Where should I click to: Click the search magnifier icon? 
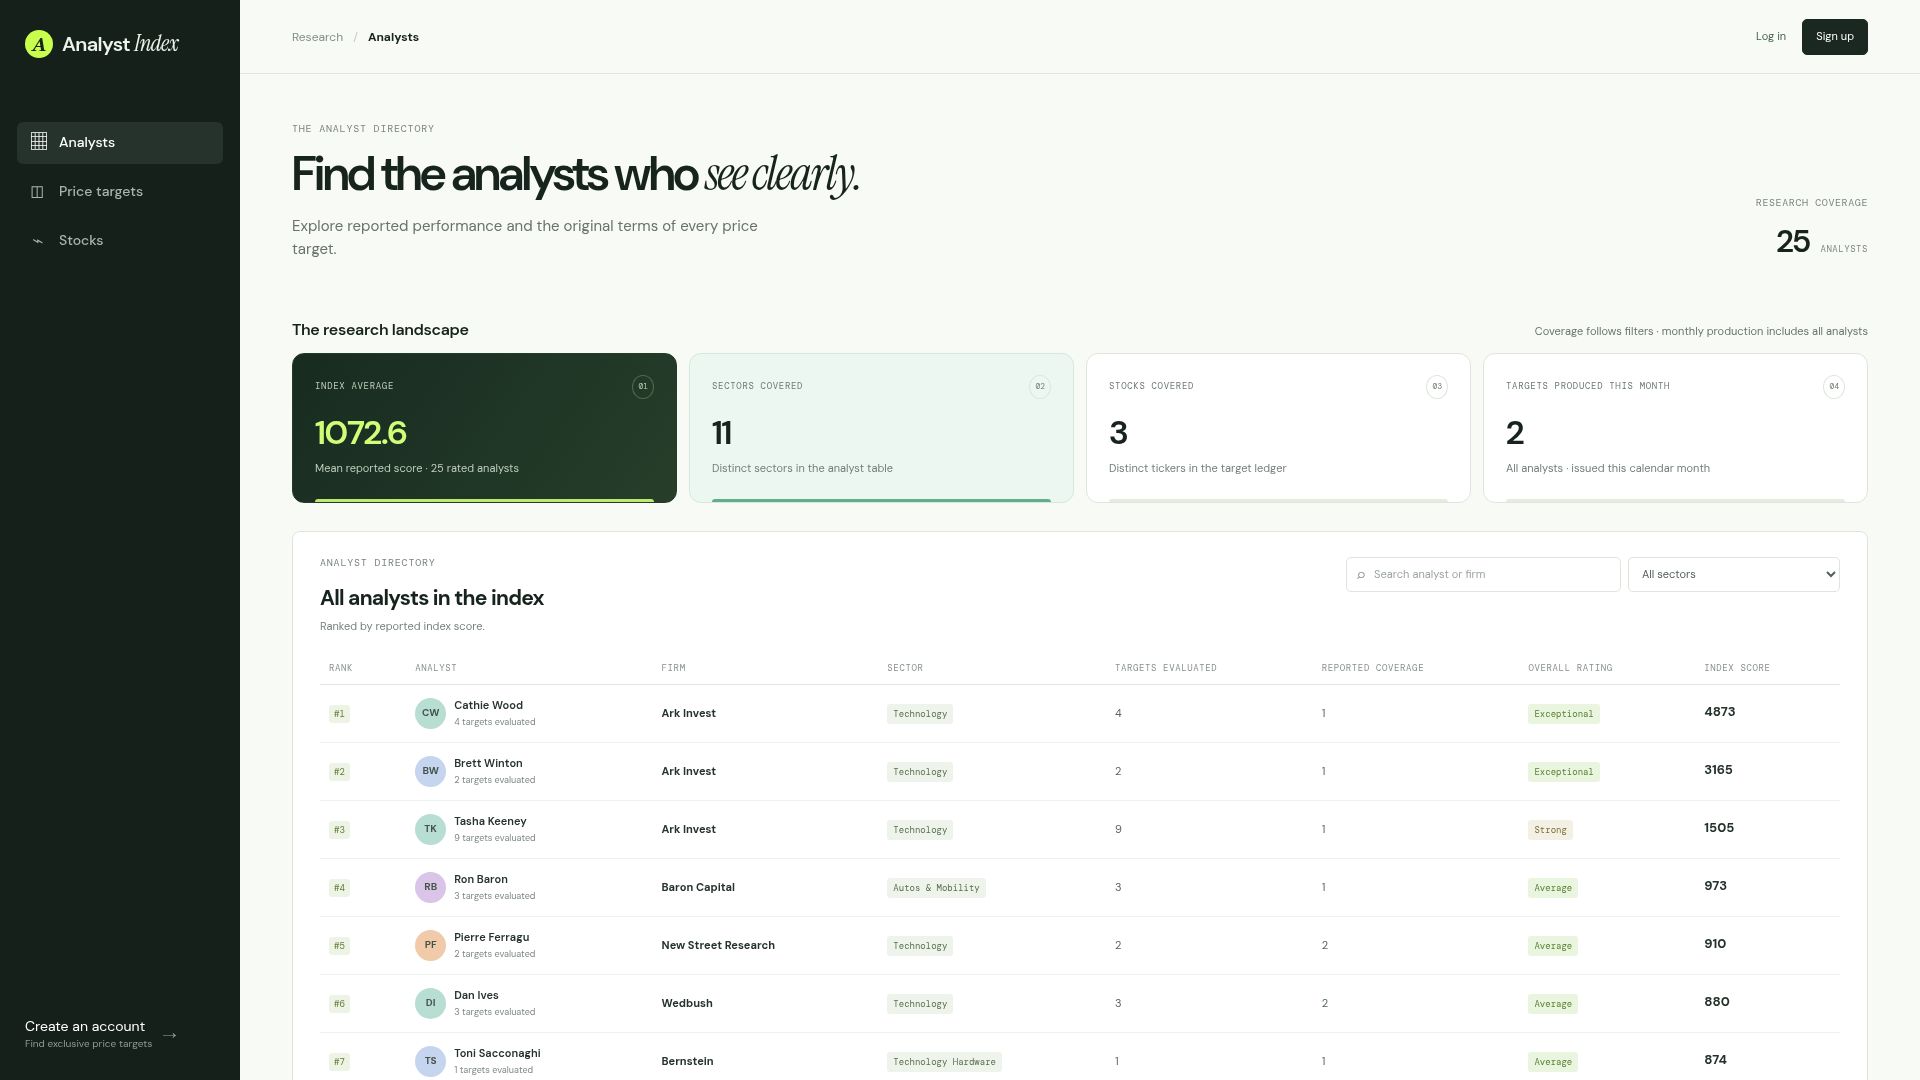(1361, 575)
